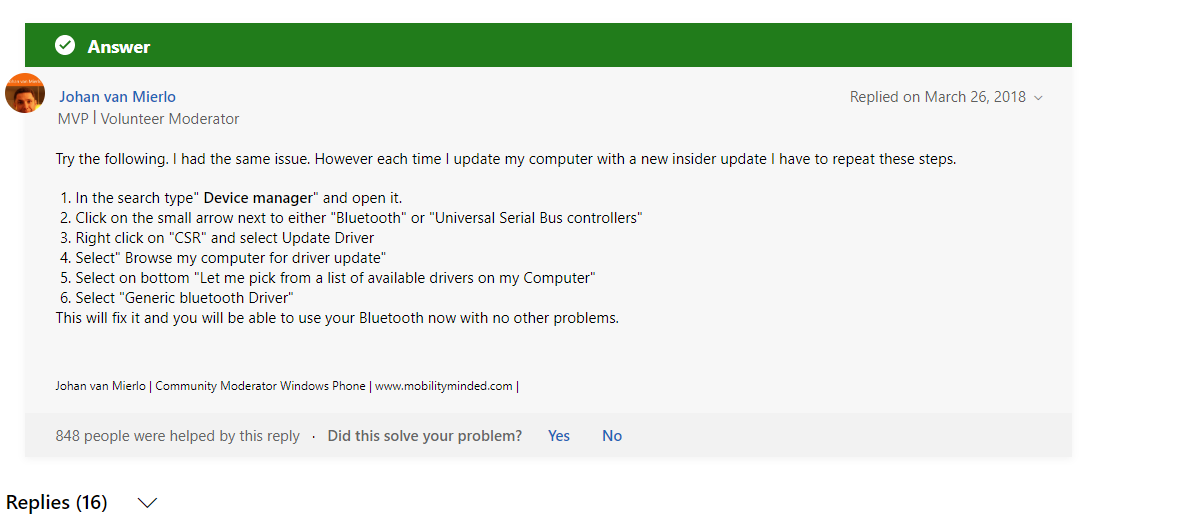Viewport: 1188px width, 526px height.
Task: Click www.mobilityminded.com in the signature
Action: click(443, 386)
